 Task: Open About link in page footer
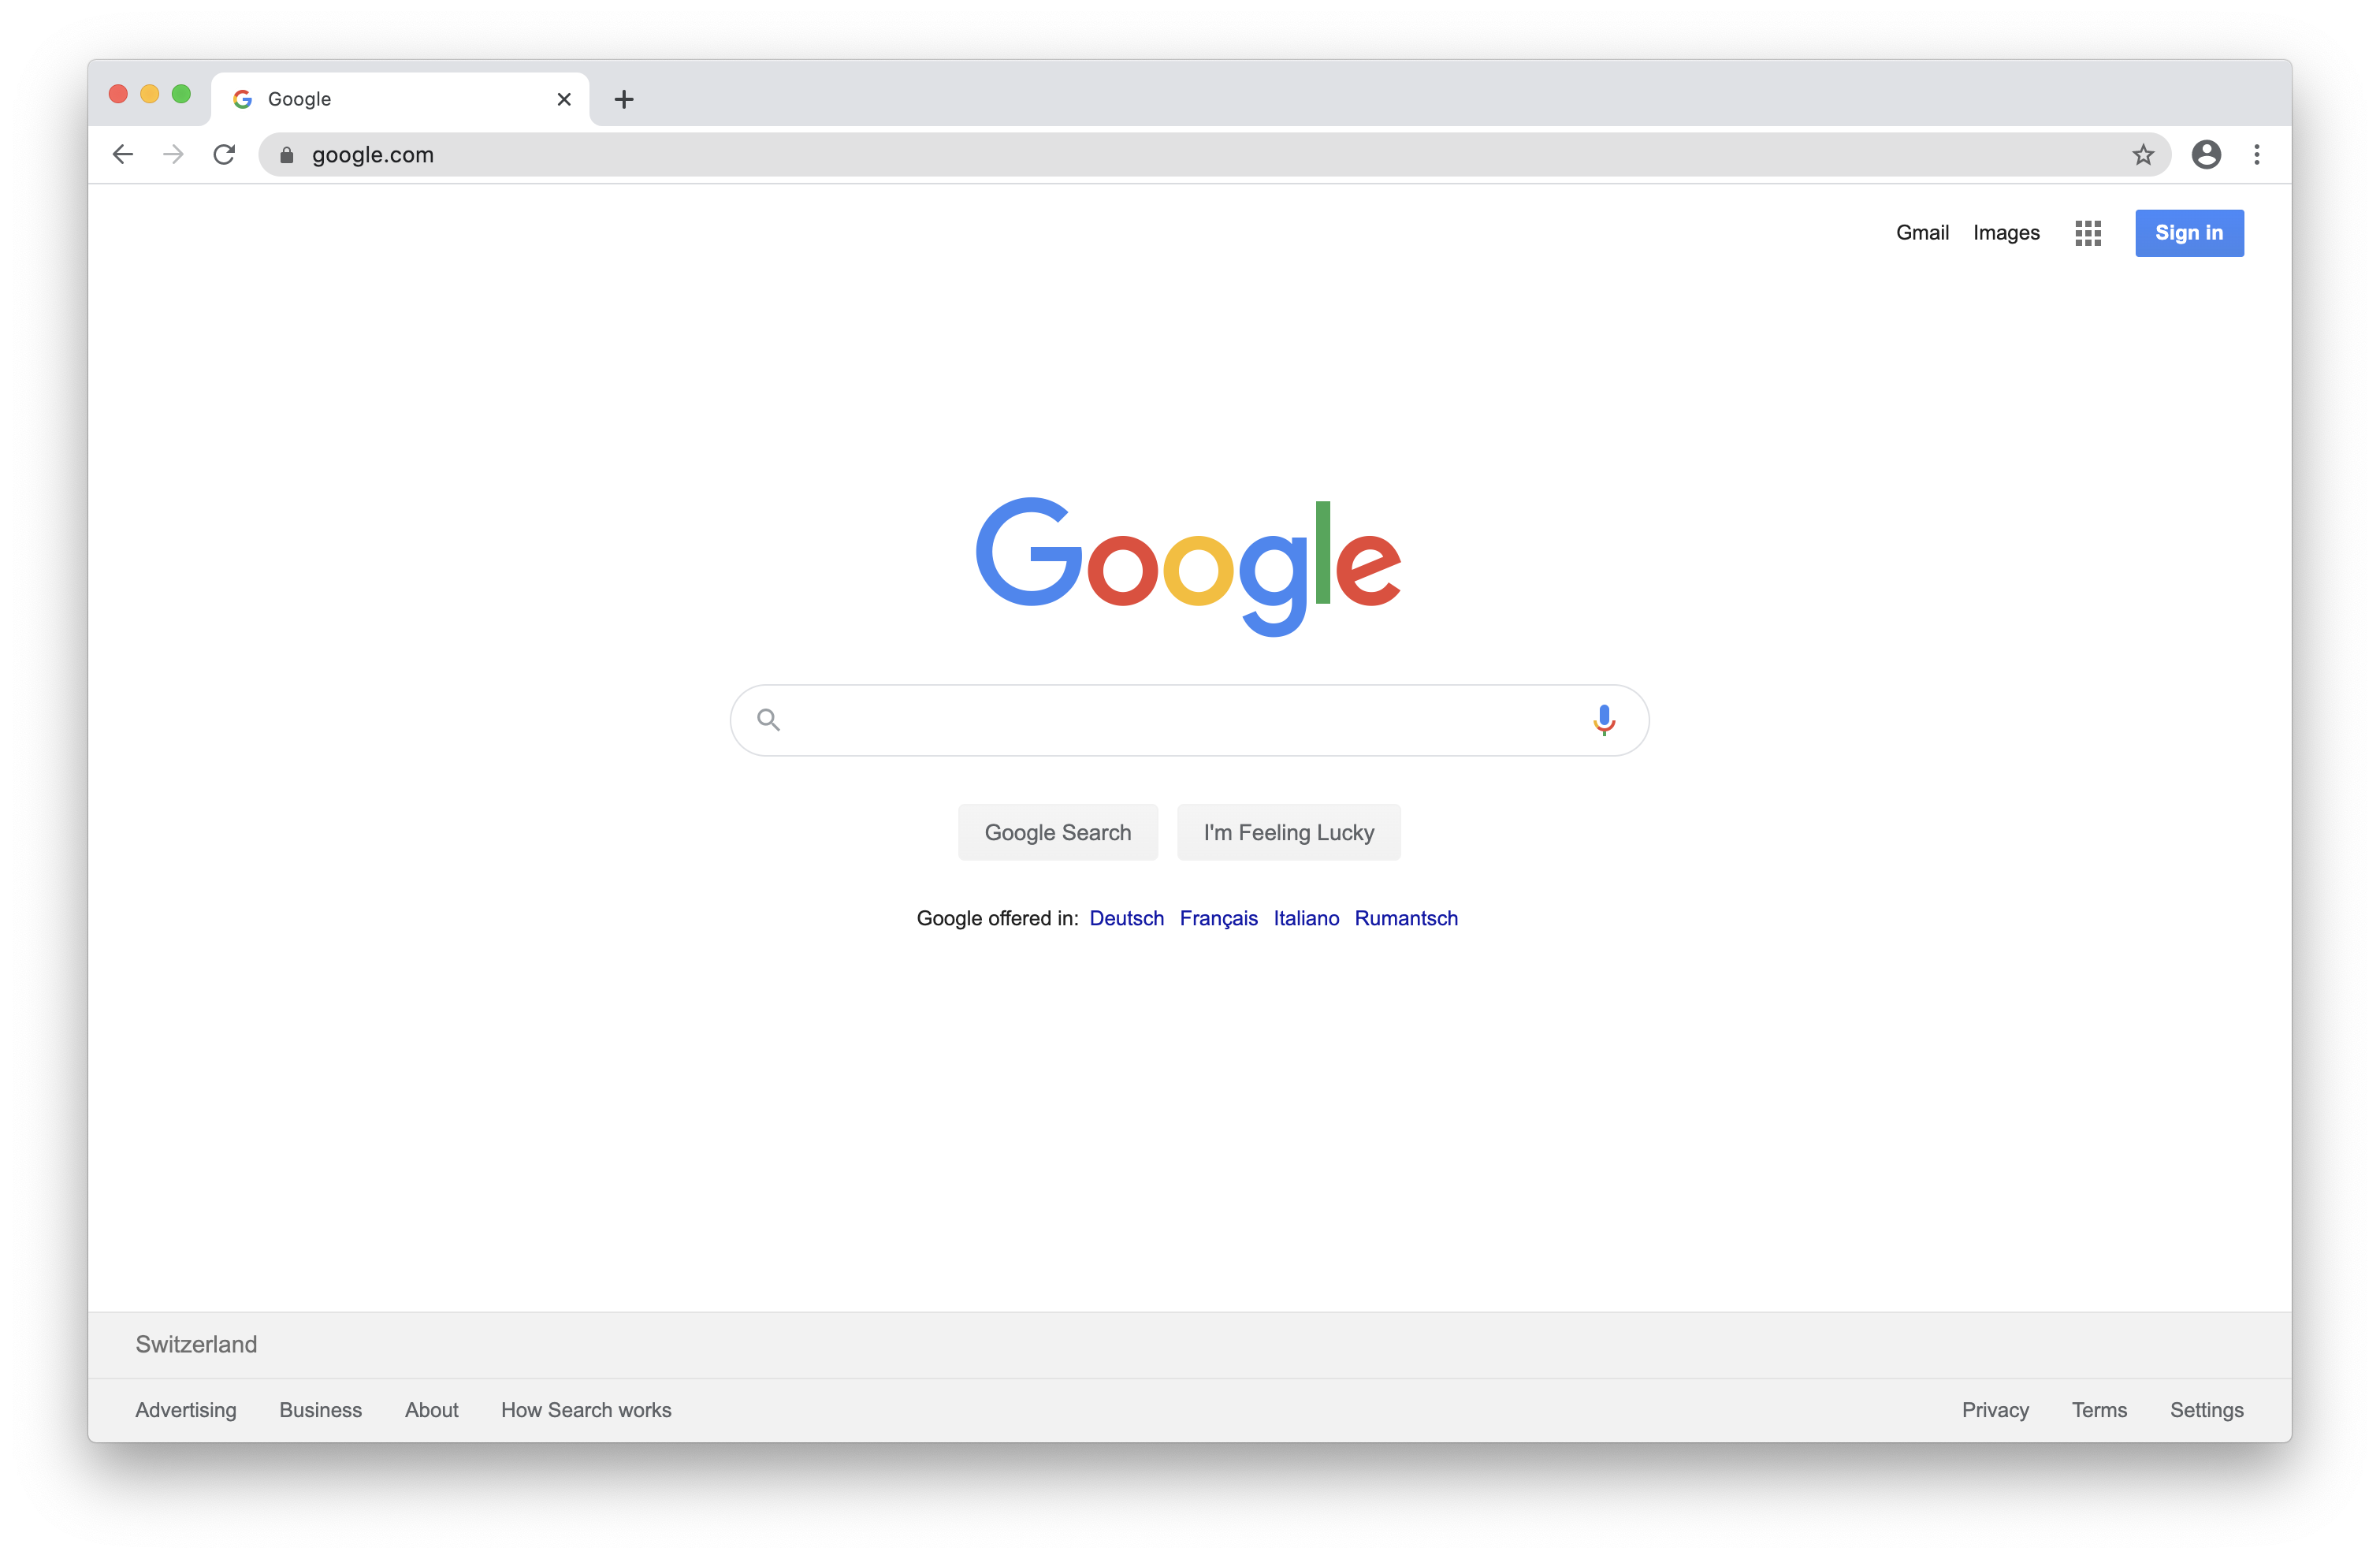pyautogui.click(x=430, y=1409)
